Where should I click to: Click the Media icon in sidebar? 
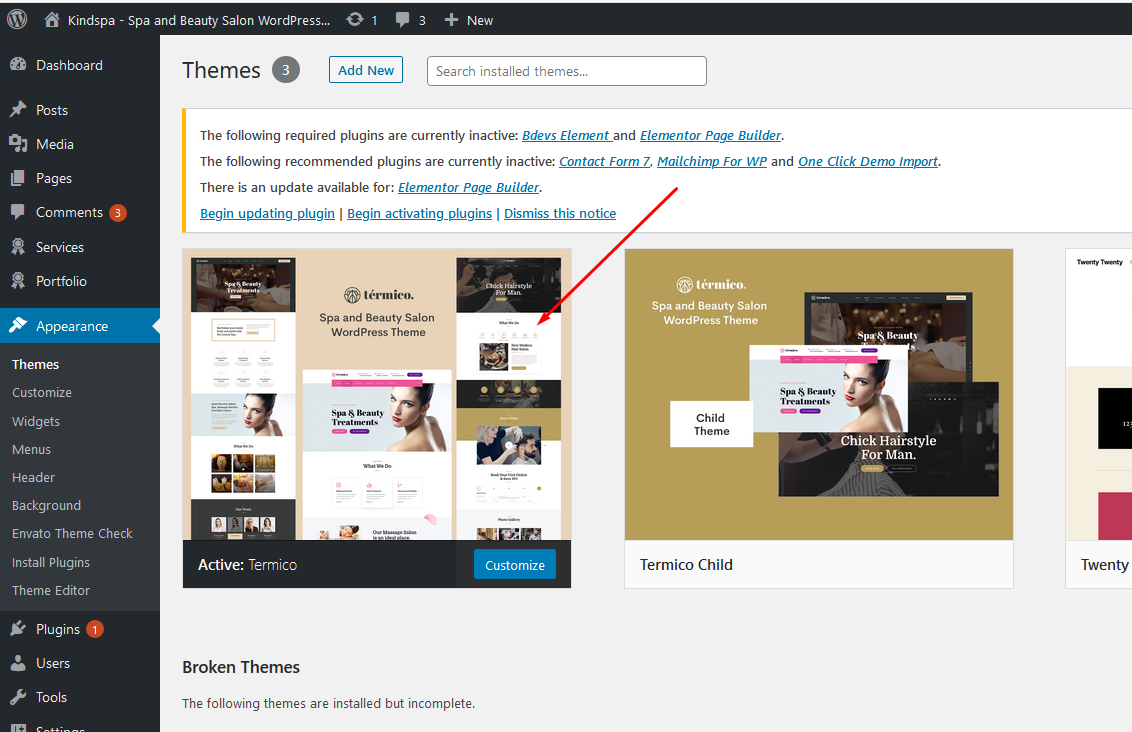(x=18, y=144)
